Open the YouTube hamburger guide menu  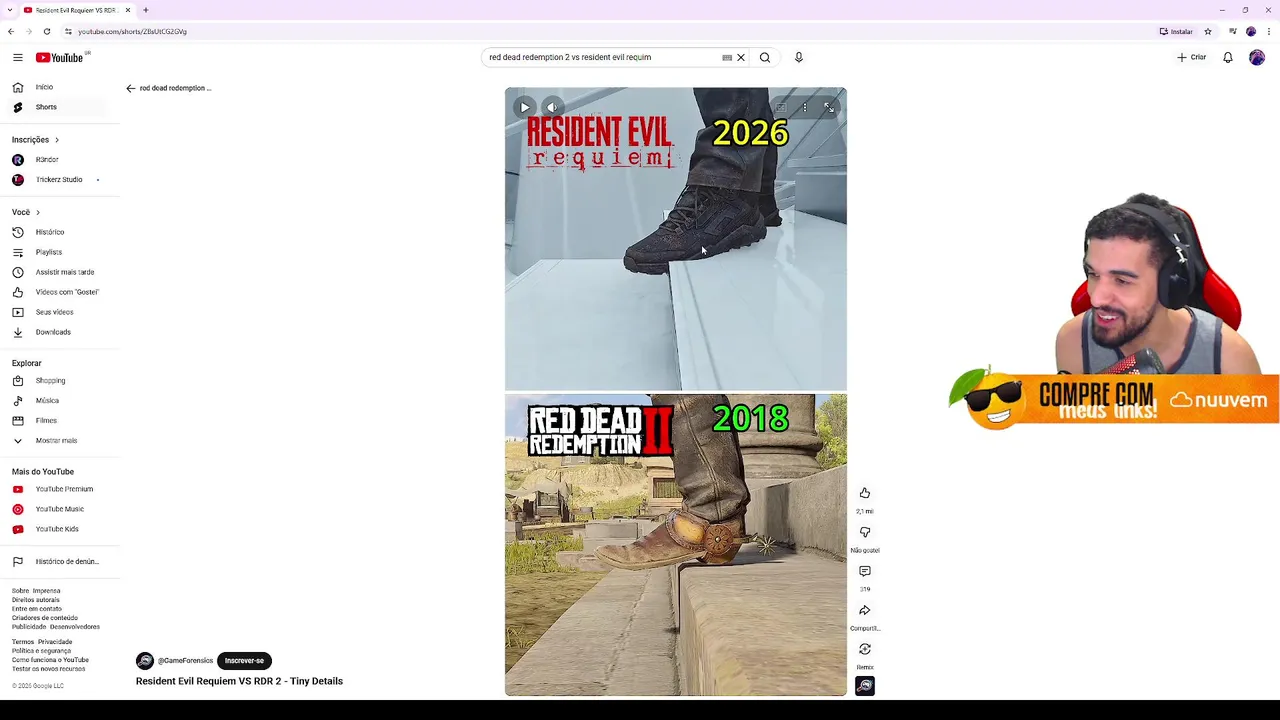pos(17,57)
